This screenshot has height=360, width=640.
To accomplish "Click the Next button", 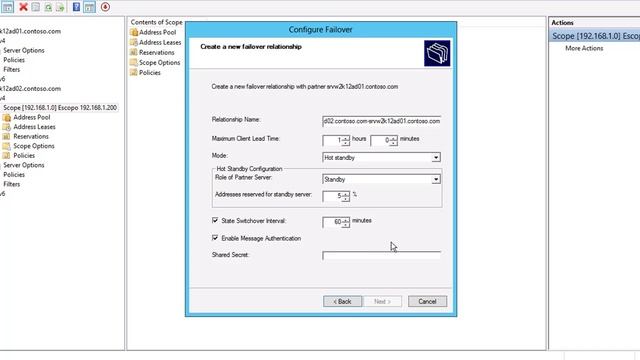I will [x=382, y=301].
